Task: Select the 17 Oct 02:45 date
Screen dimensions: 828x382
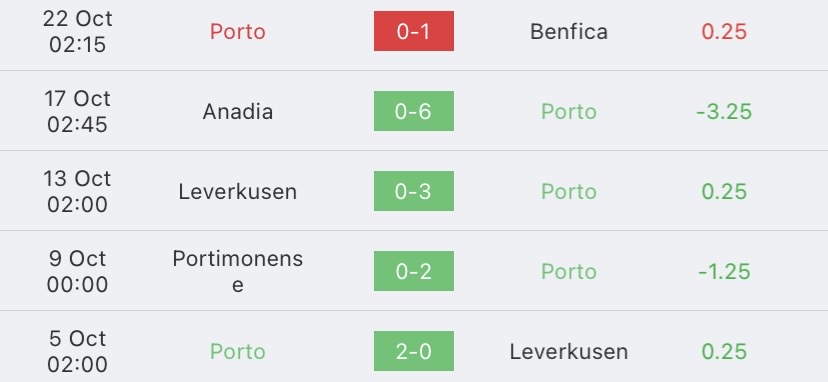Action: [78, 111]
